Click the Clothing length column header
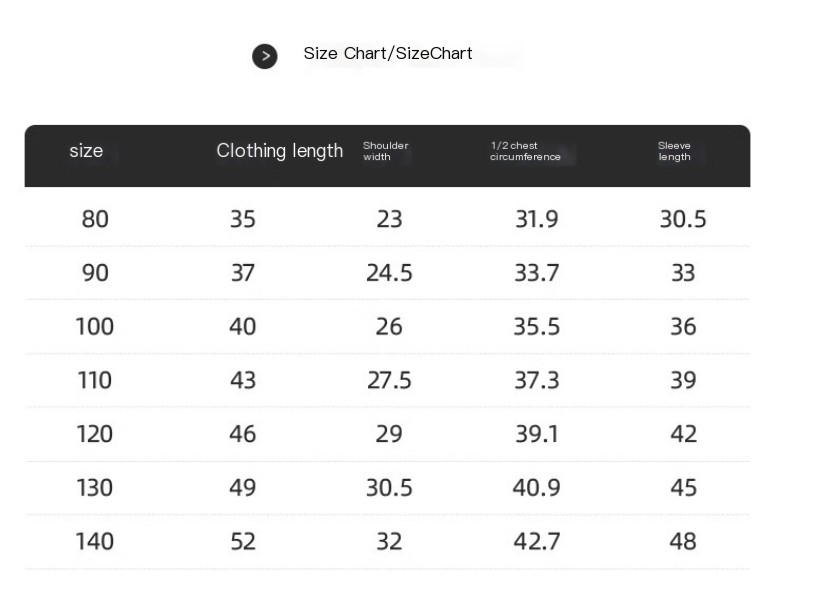Image resolution: width=837 pixels, height=615 pixels. tap(279, 151)
